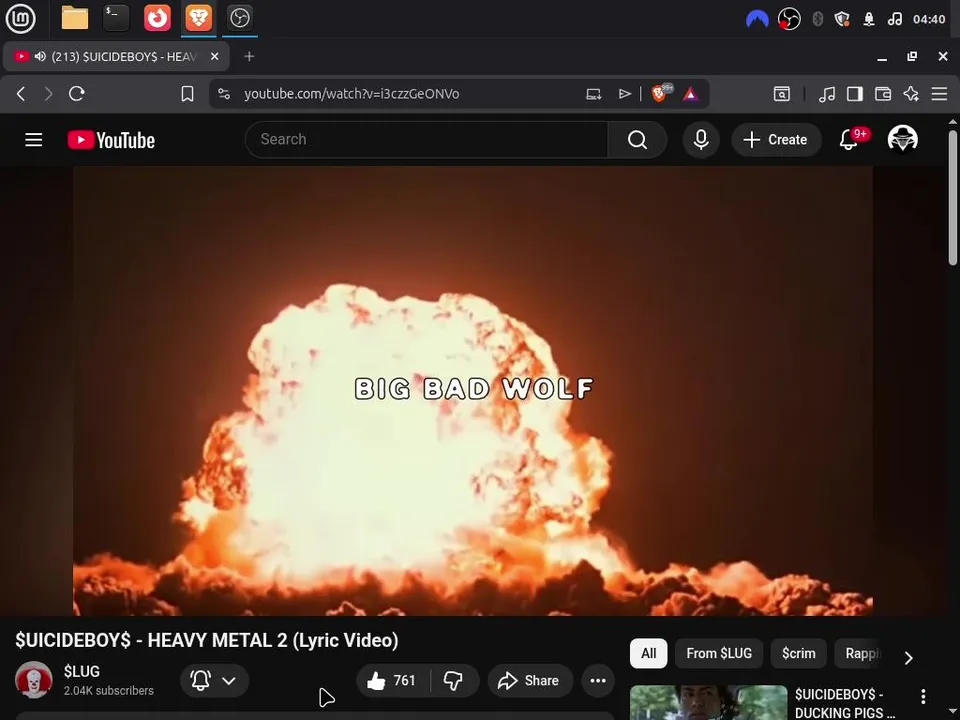Open the Linux Mint start menu
The width and height of the screenshot is (960, 720).
click(21, 18)
